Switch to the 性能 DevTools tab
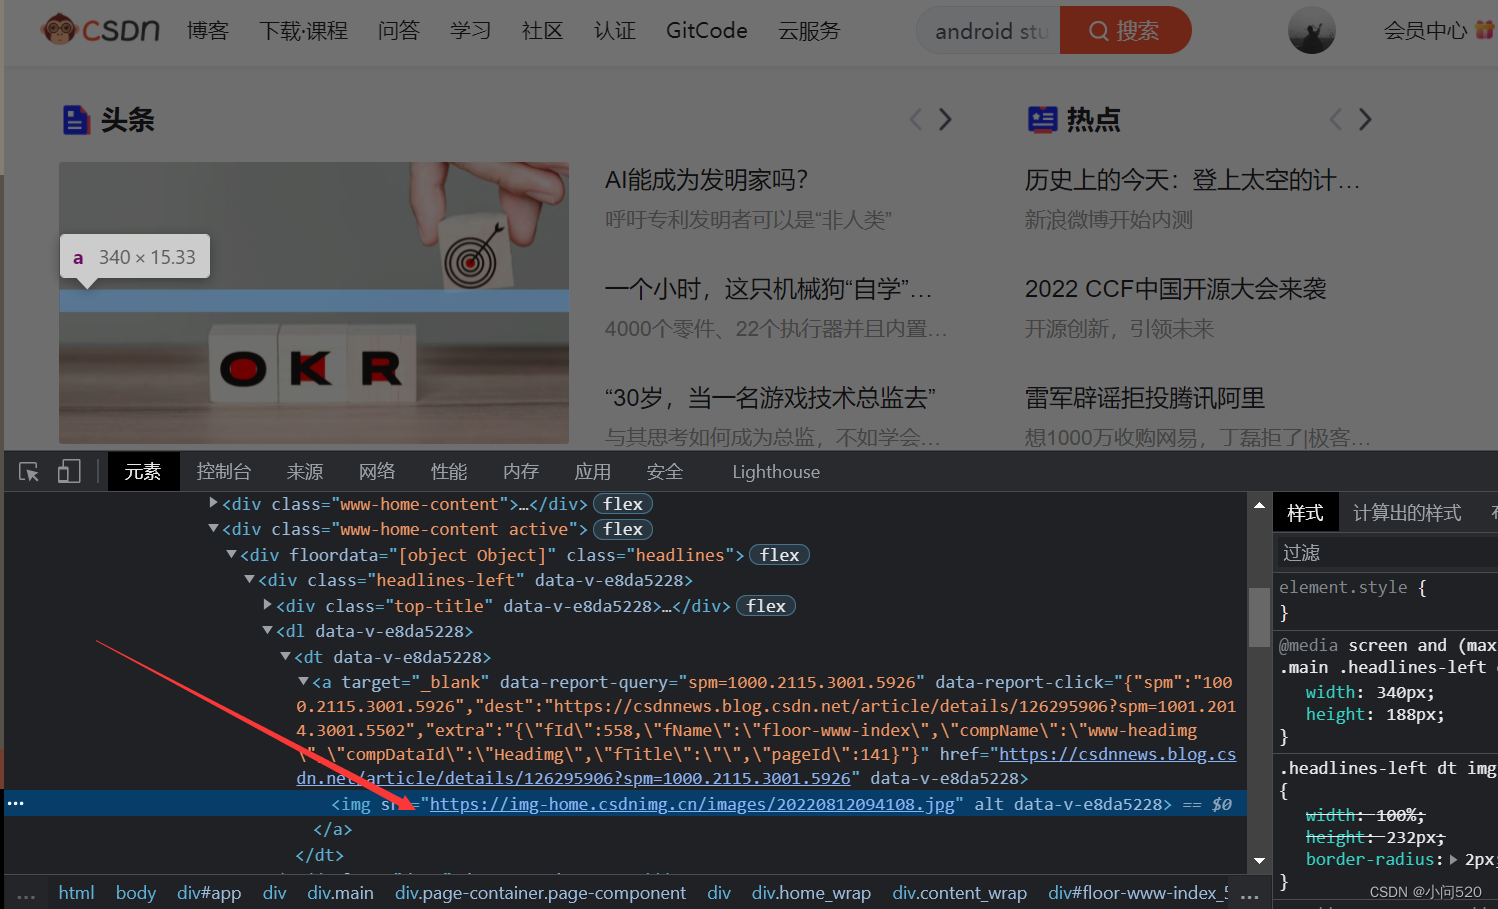 click(x=449, y=472)
